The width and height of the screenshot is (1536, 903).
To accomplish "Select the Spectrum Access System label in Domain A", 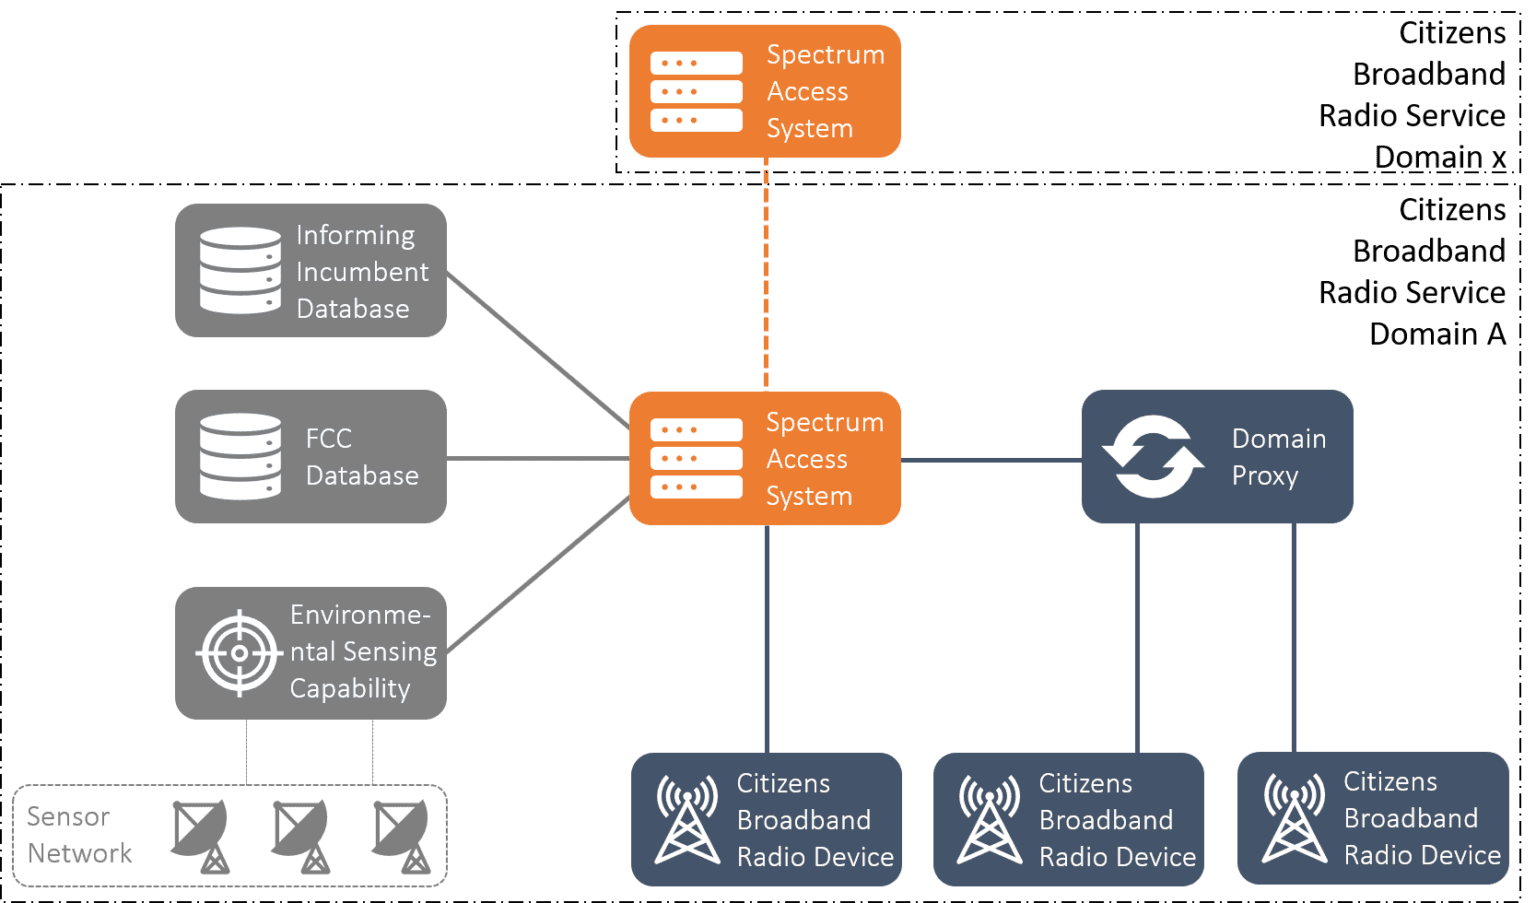I will pos(825,459).
